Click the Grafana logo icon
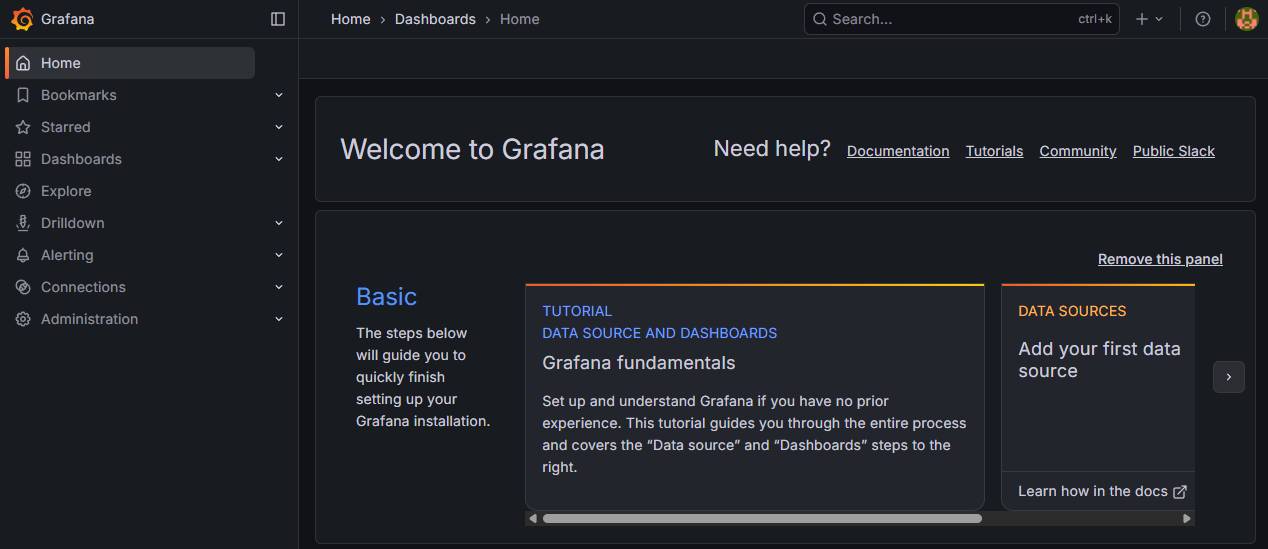Viewport: 1268px width, 549px height. 22,19
